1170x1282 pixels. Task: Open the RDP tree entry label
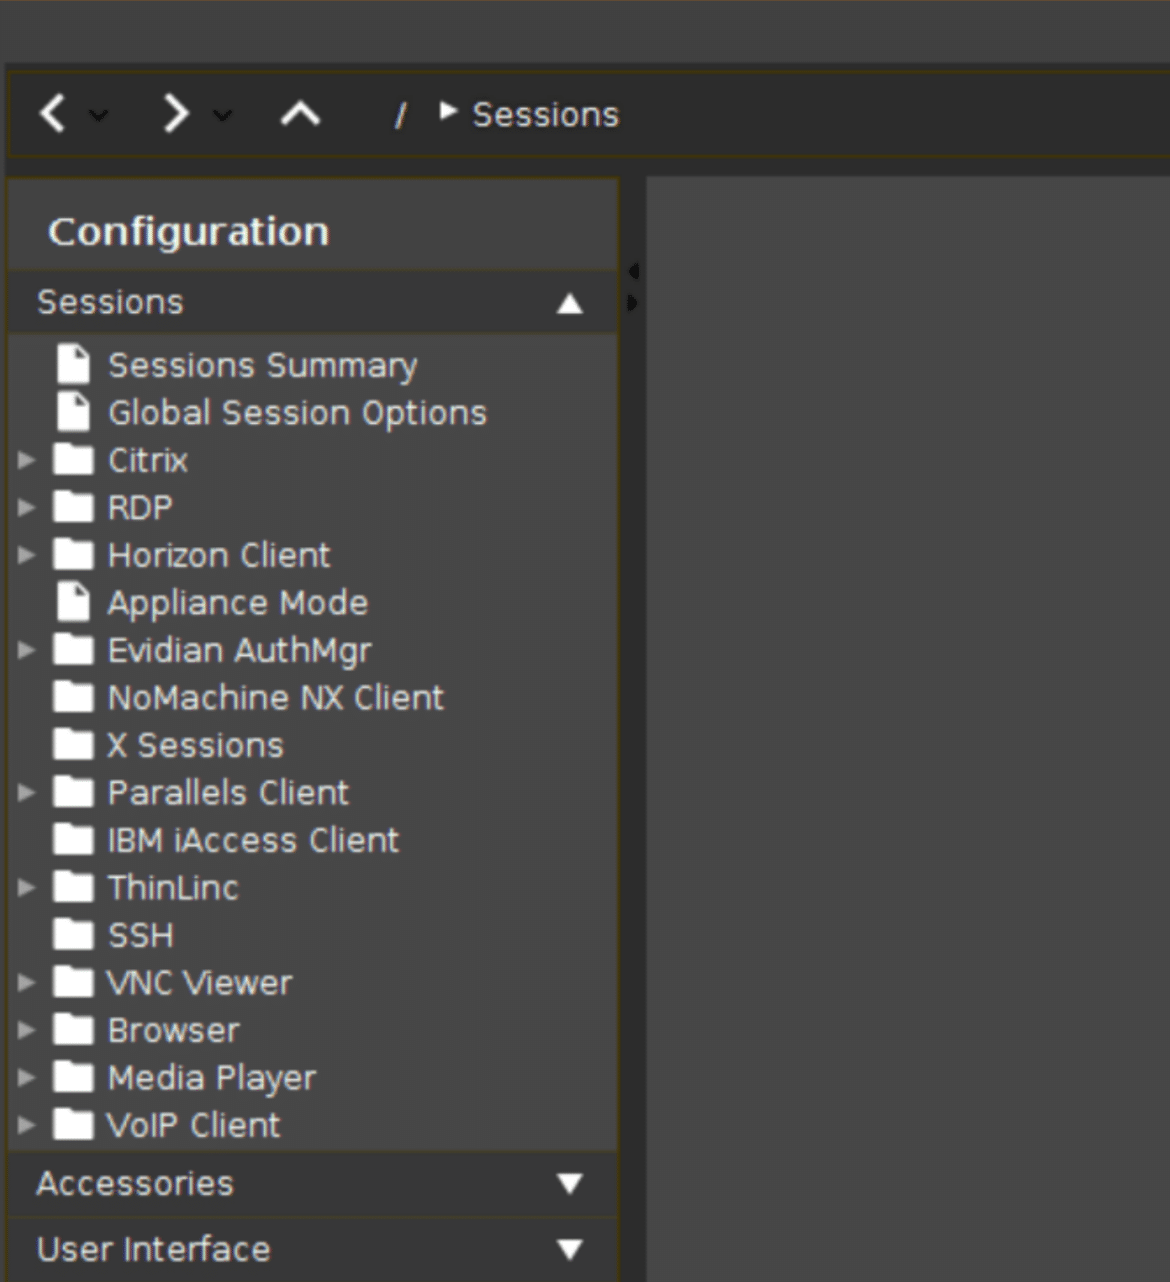tap(140, 508)
